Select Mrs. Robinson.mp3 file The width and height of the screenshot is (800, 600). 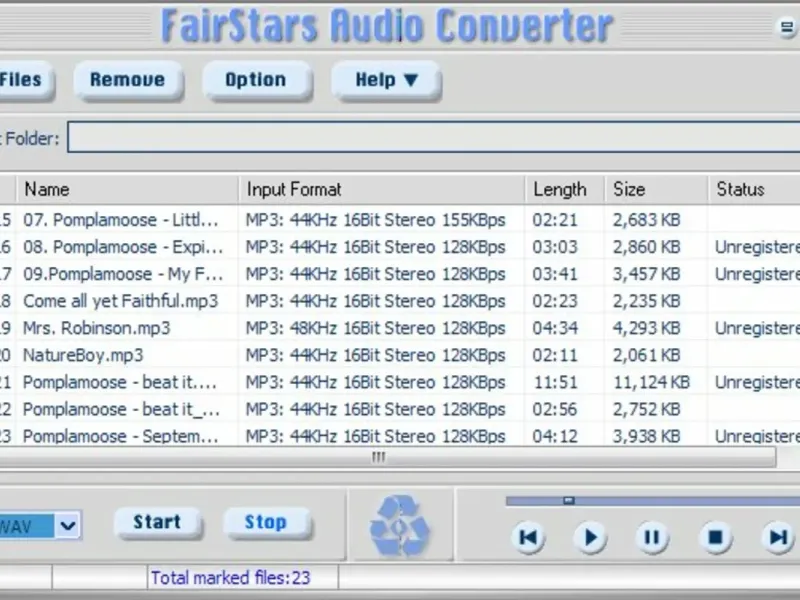pos(400,328)
